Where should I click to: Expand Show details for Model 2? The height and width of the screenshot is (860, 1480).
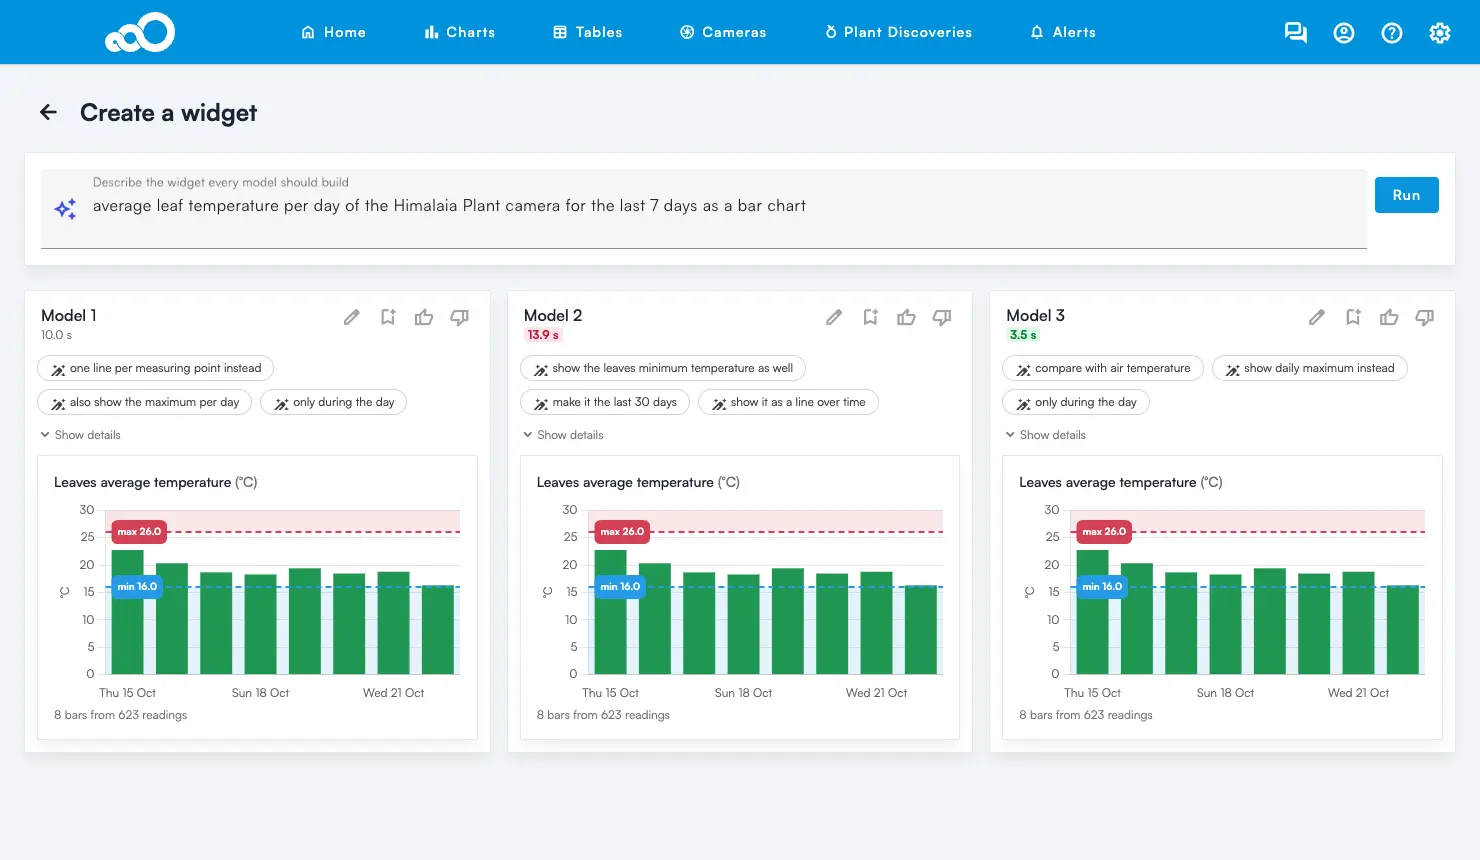pyautogui.click(x=563, y=435)
